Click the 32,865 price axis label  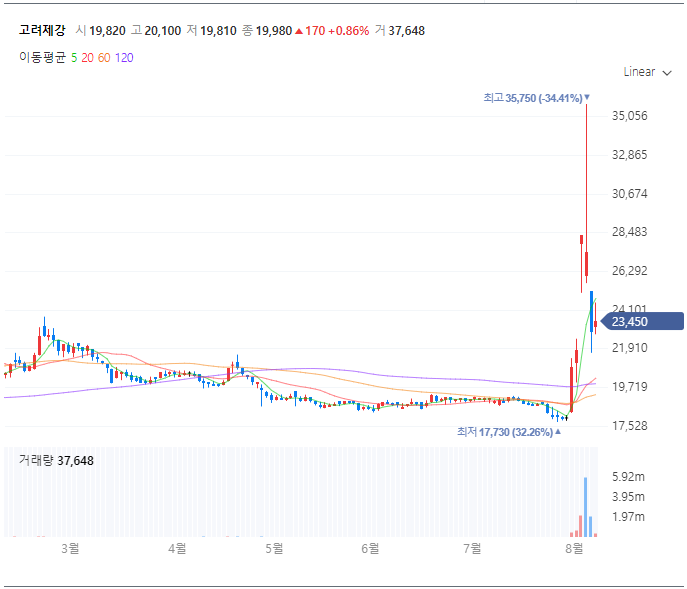click(x=630, y=155)
